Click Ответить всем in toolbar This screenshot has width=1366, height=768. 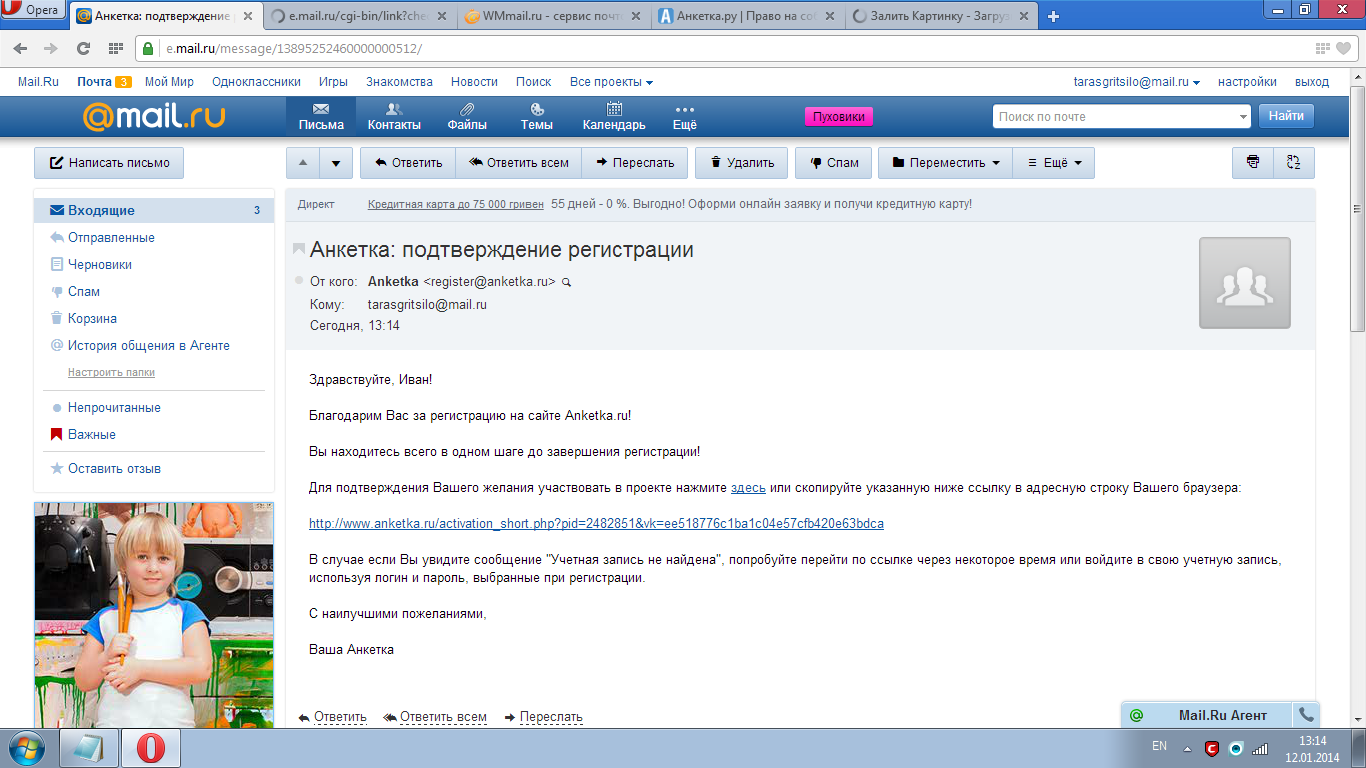pyautogui.click(x=518, y=163)
